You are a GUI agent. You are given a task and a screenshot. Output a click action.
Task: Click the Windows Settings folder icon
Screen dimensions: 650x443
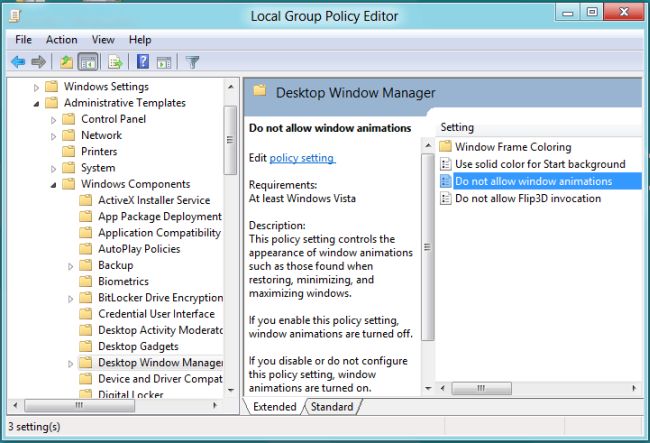[51, 86]
